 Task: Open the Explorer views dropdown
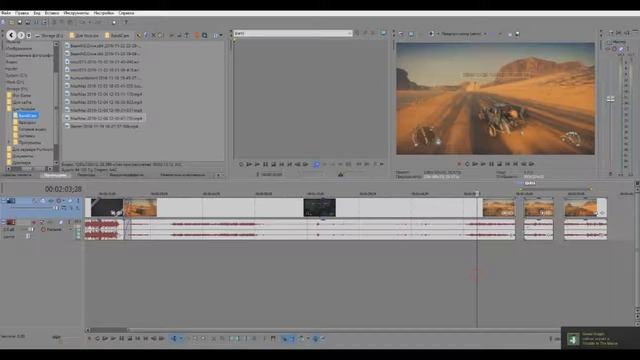(218, 36)
